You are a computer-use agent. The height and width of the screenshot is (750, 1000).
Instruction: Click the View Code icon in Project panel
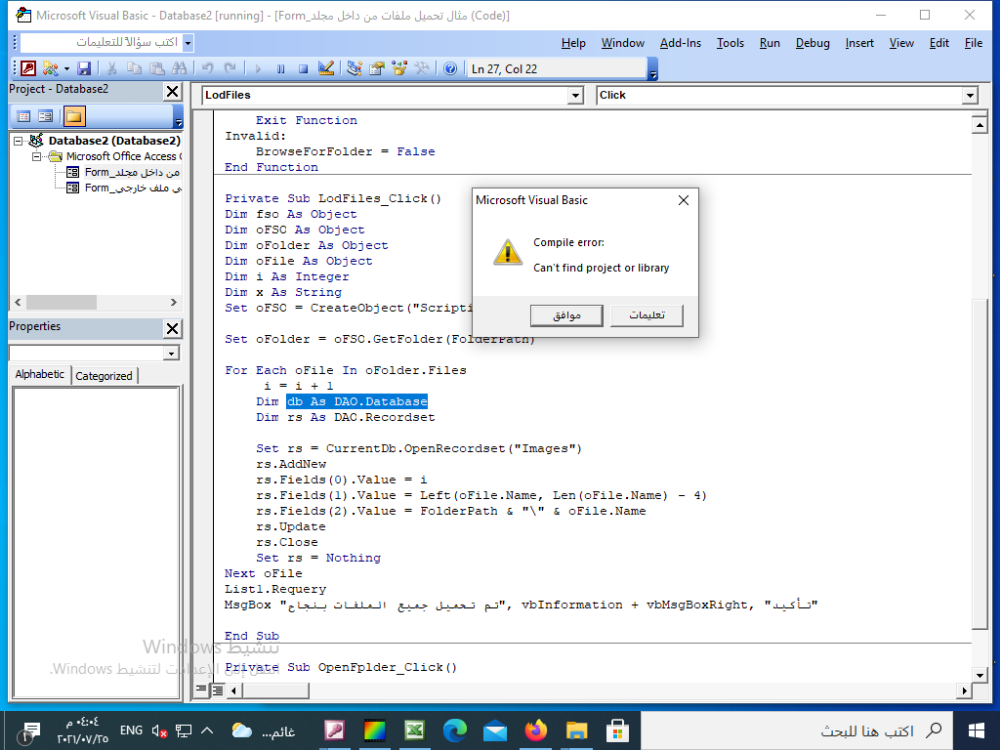point(24,116)
